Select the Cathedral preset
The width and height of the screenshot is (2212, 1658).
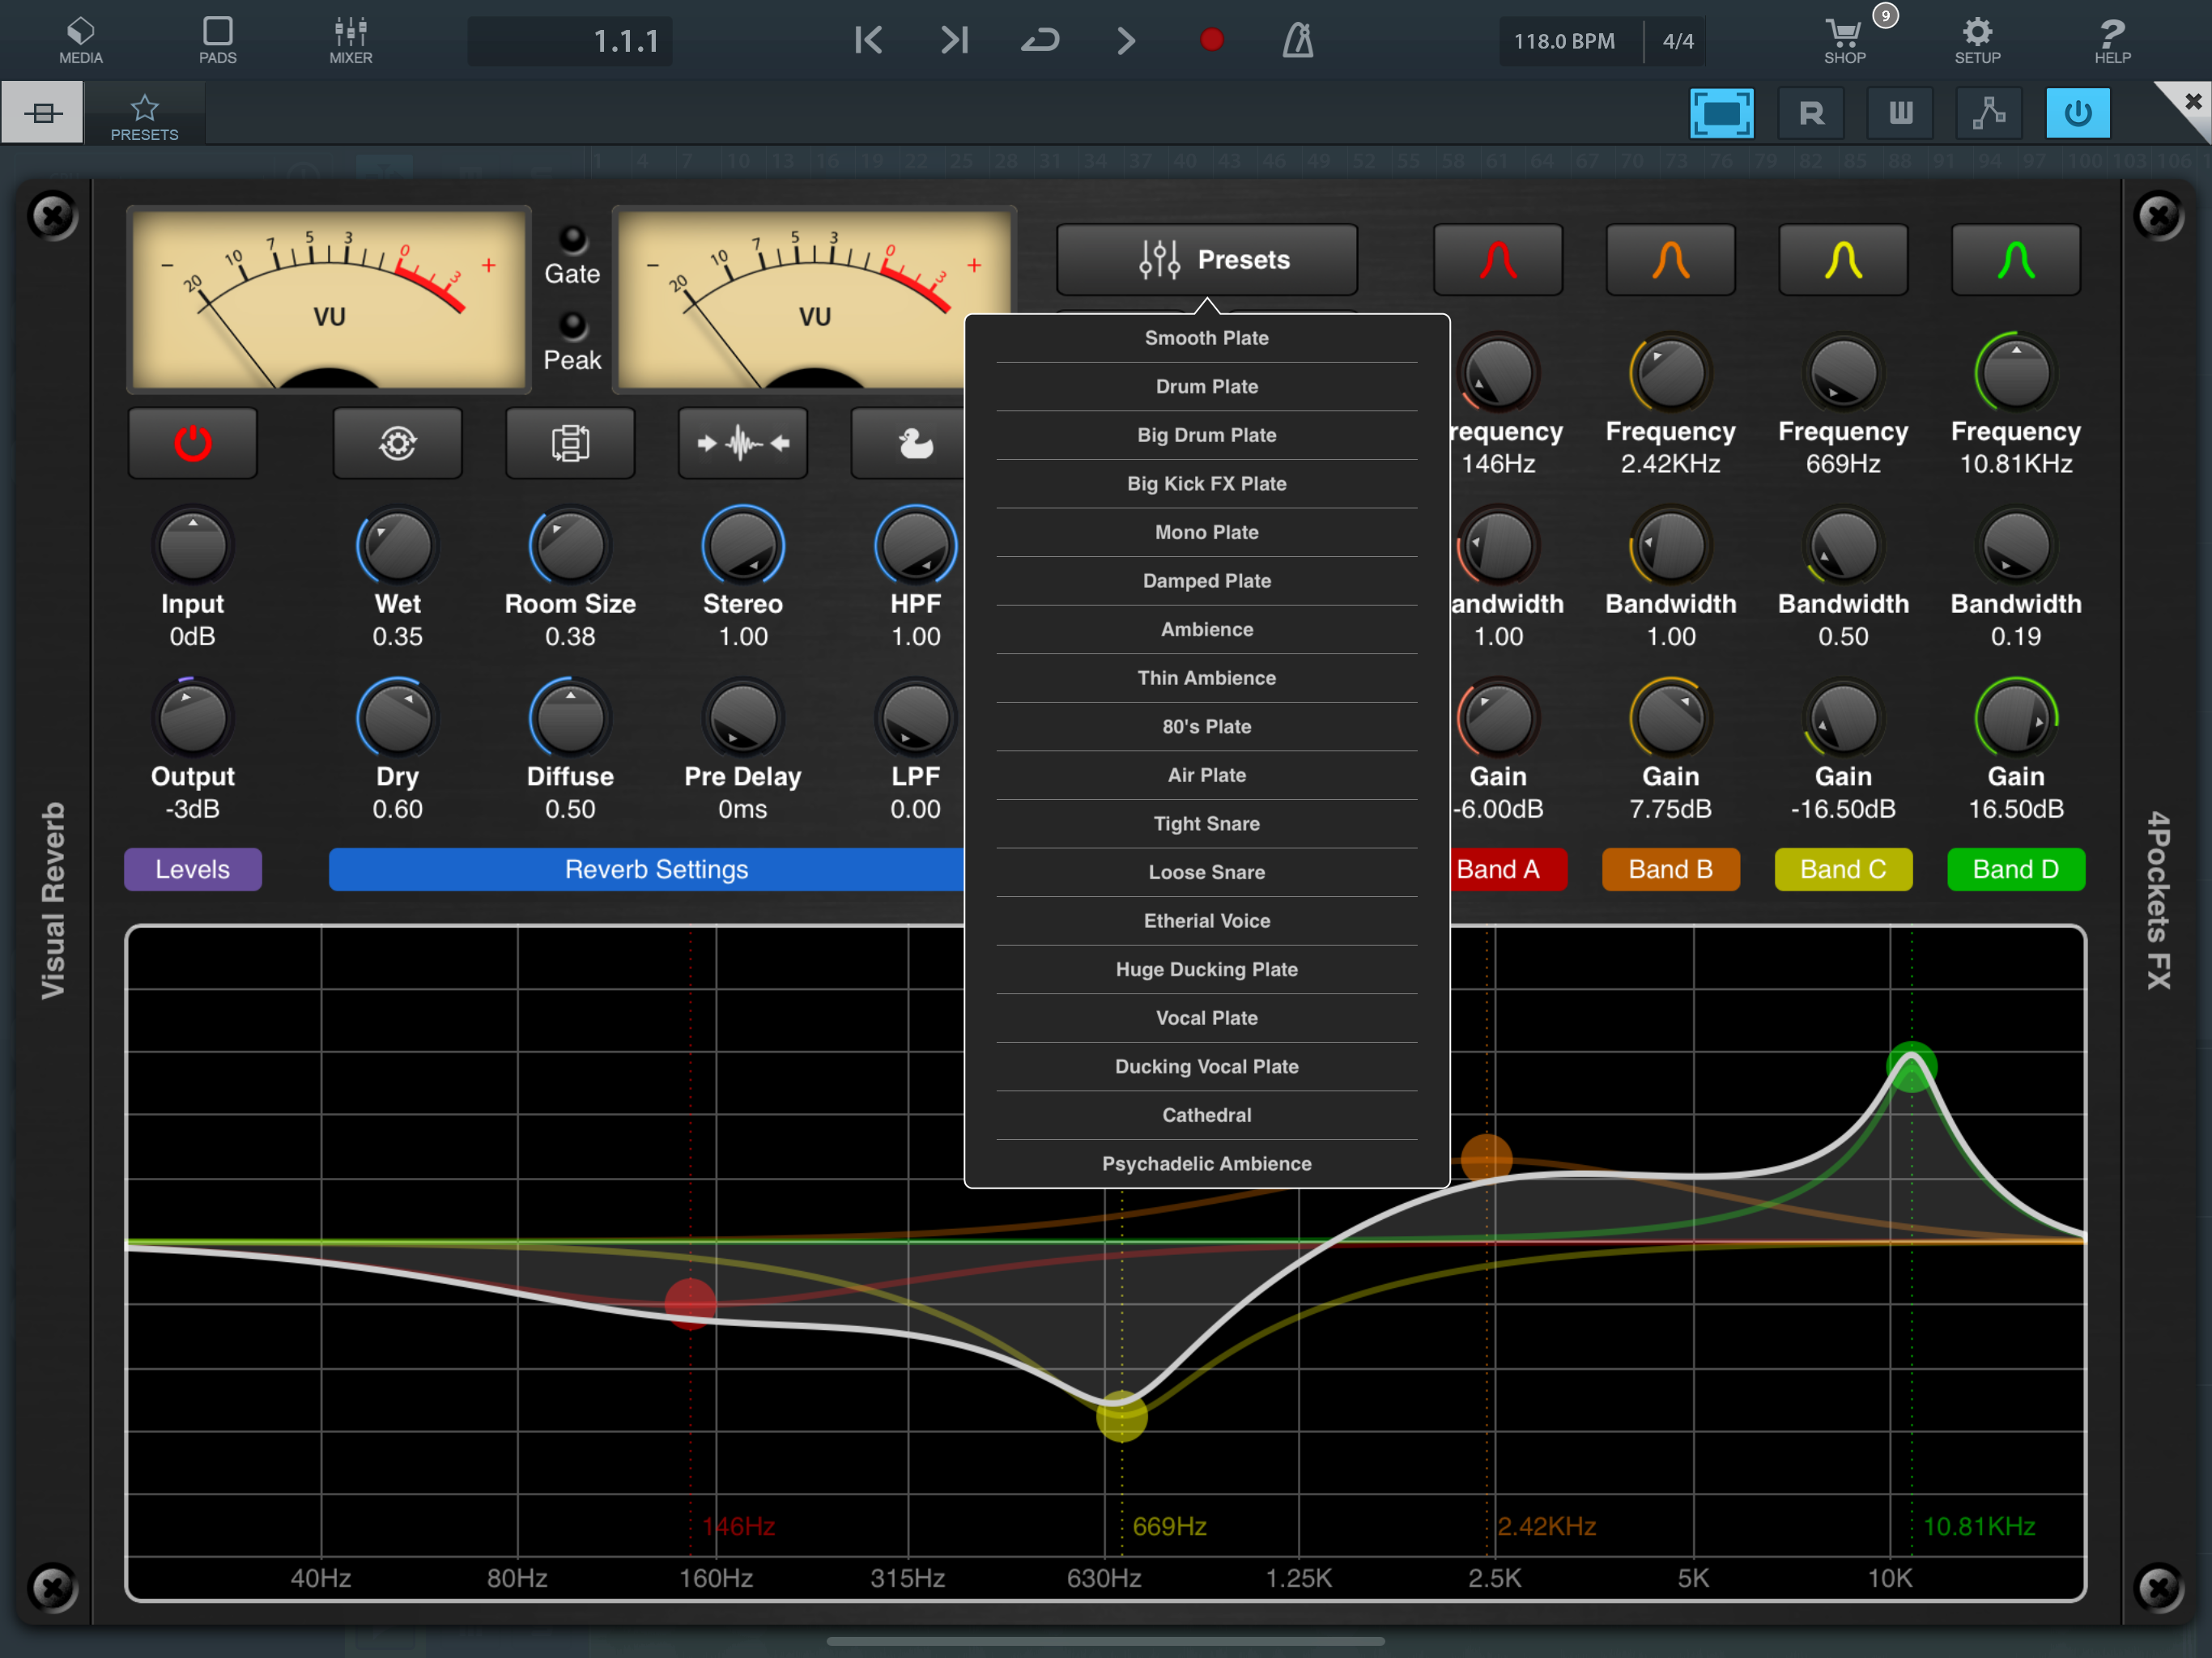[1206, 1115]
